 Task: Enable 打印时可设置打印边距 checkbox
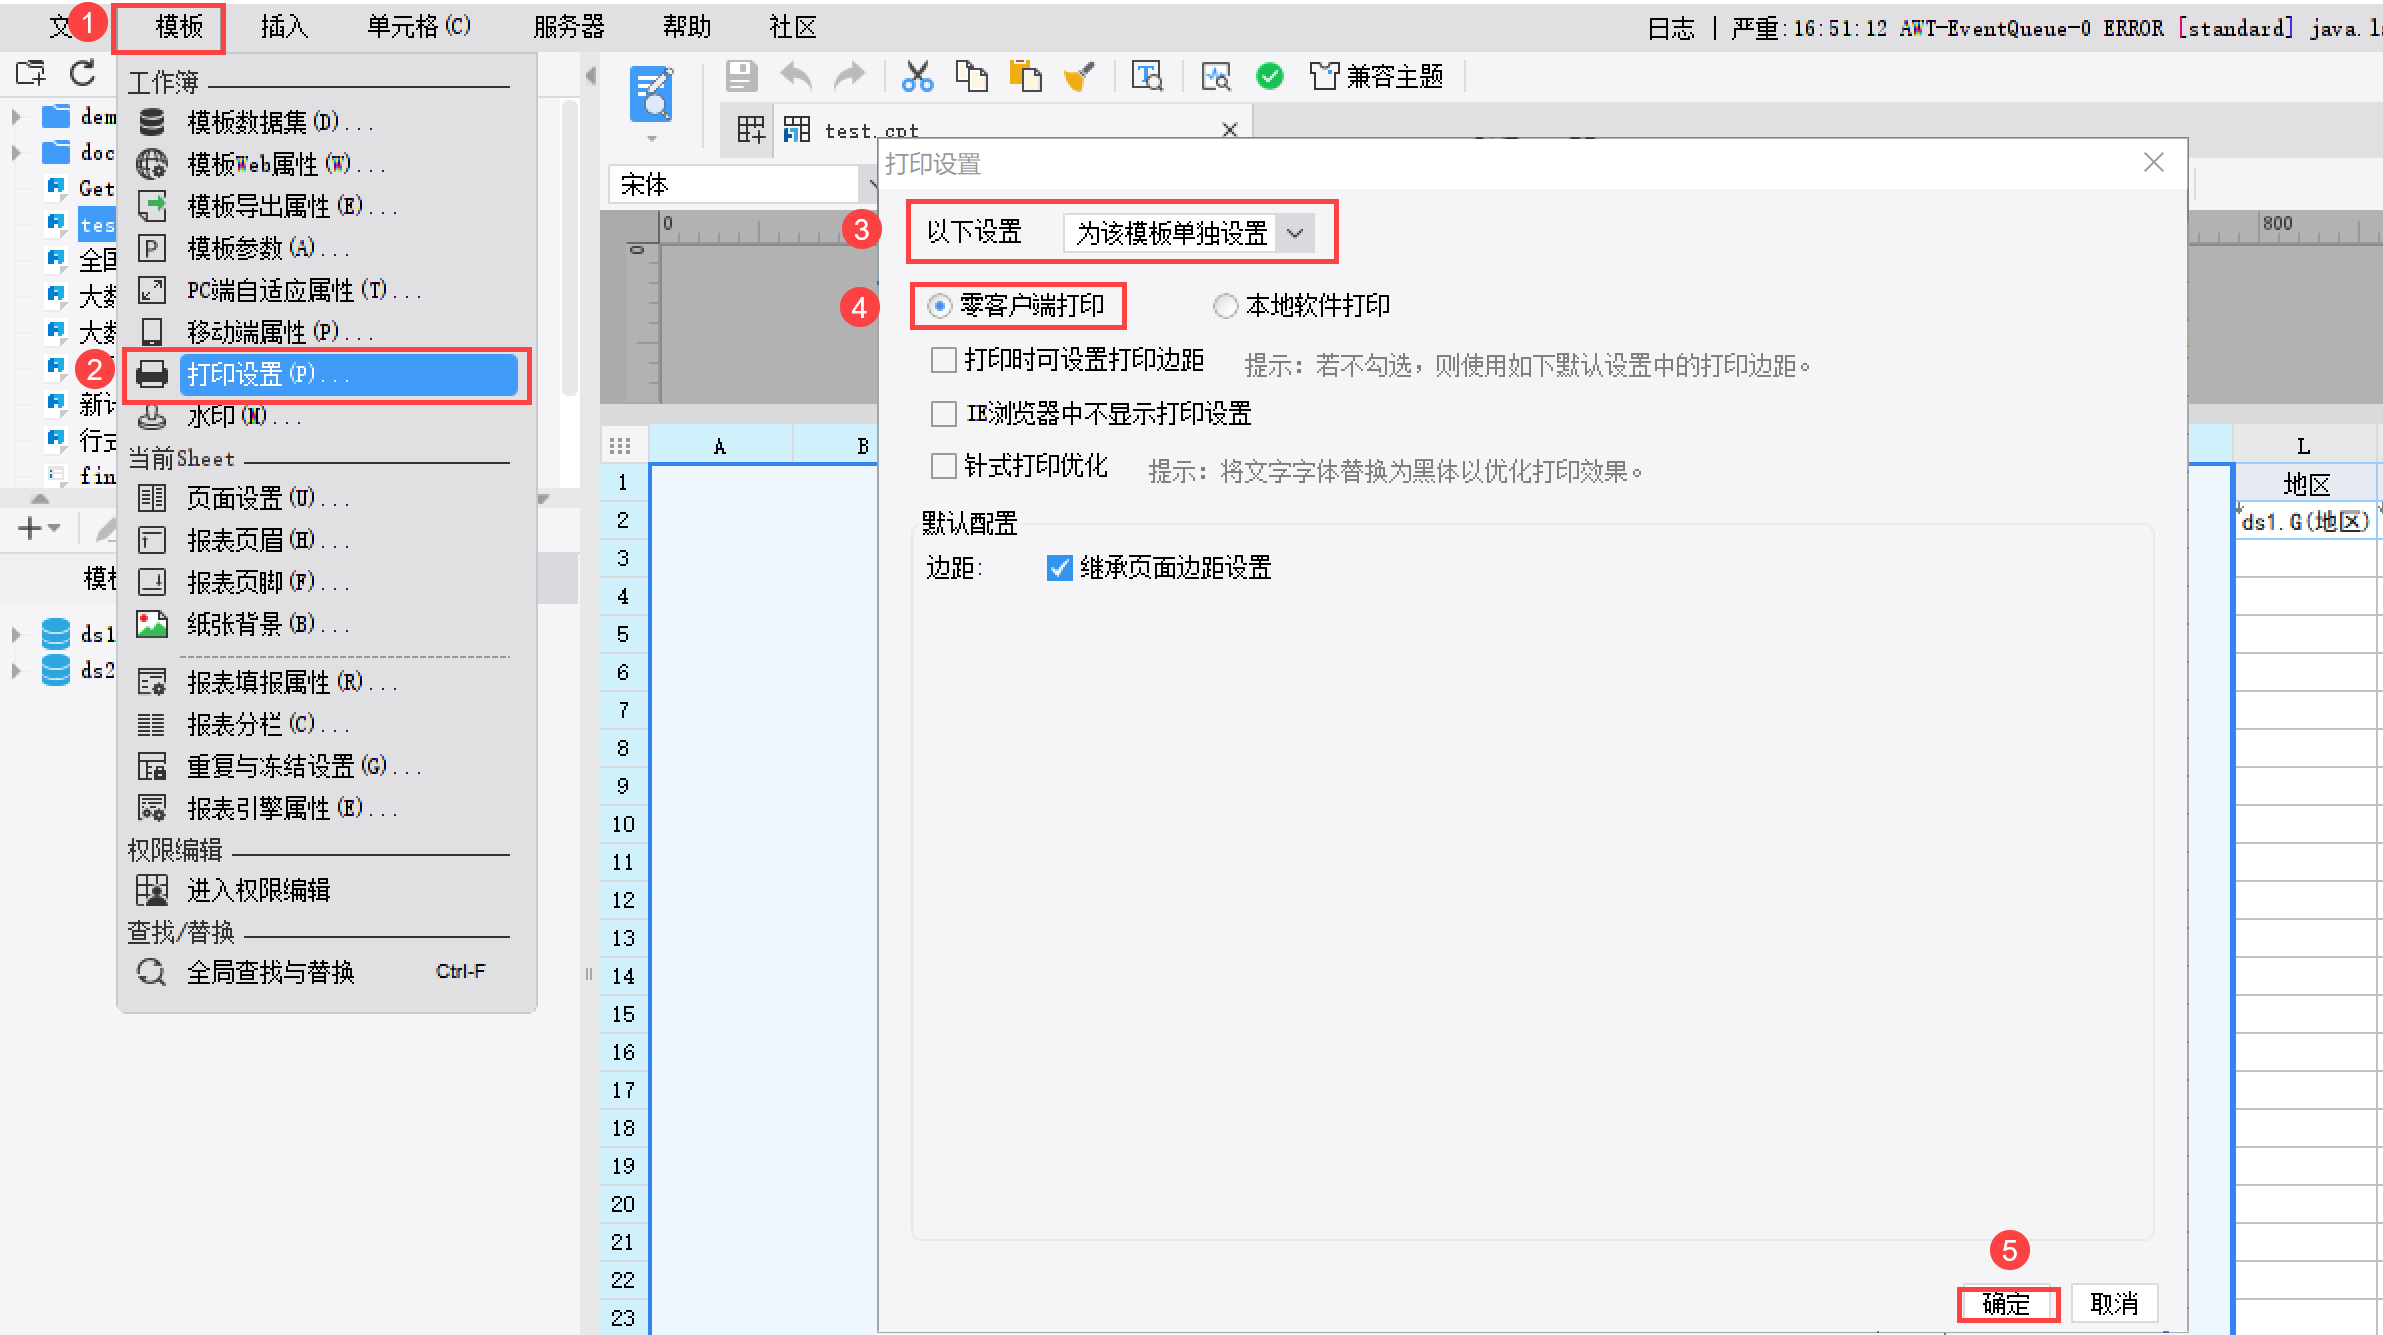[943, 360]
